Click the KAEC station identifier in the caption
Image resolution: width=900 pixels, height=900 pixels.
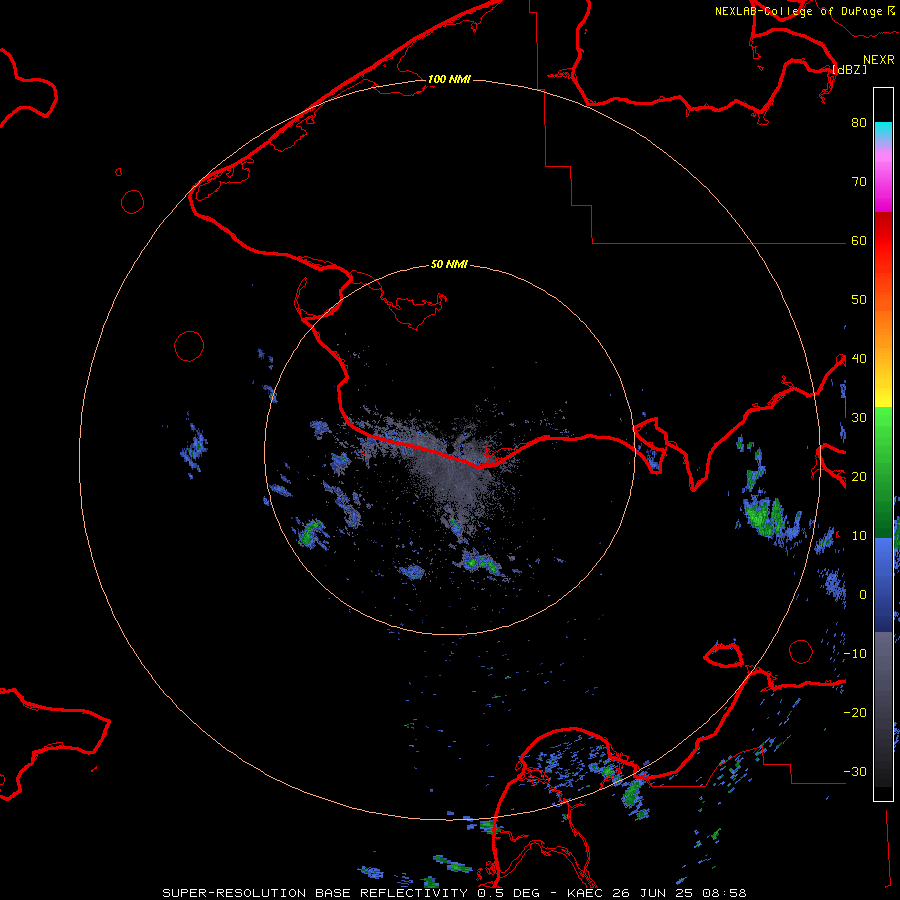pyautogui.click(x=586, y=893)
